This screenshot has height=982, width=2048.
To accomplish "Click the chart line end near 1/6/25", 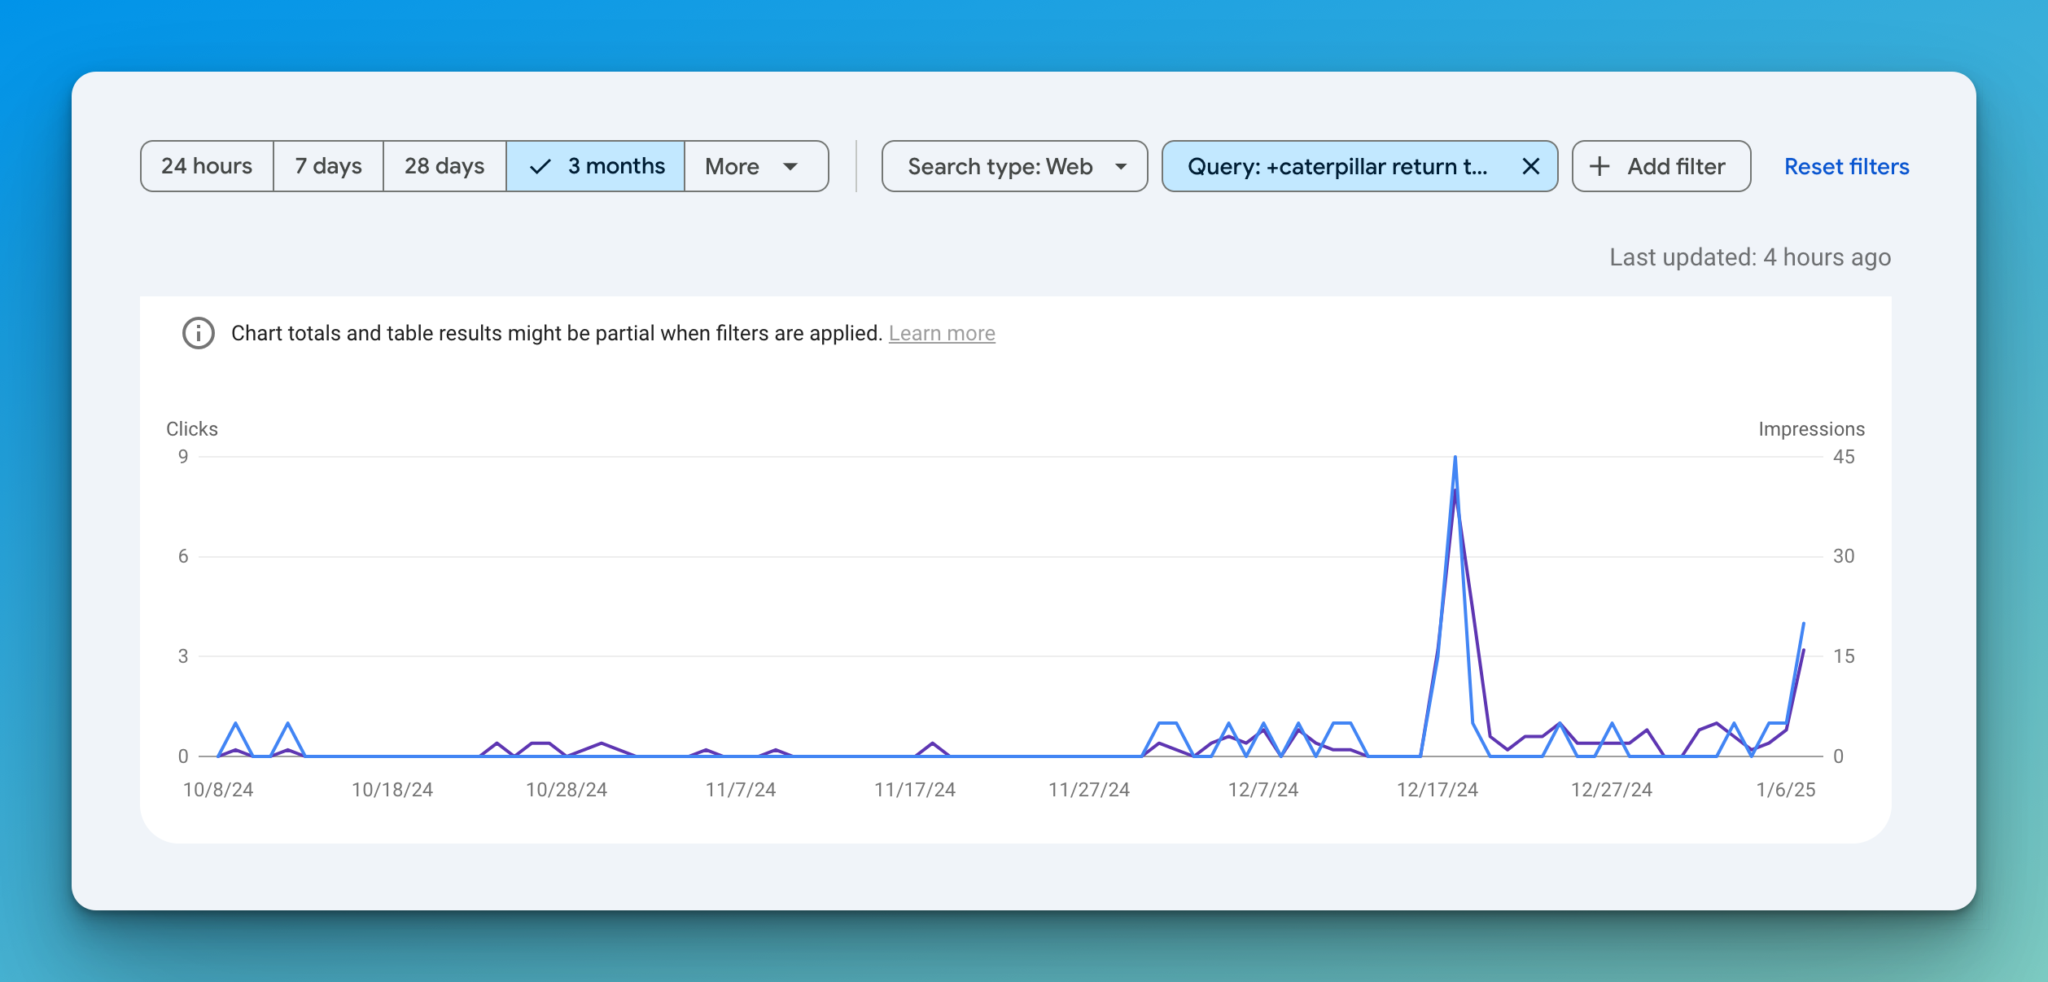I will point(1803,625).
